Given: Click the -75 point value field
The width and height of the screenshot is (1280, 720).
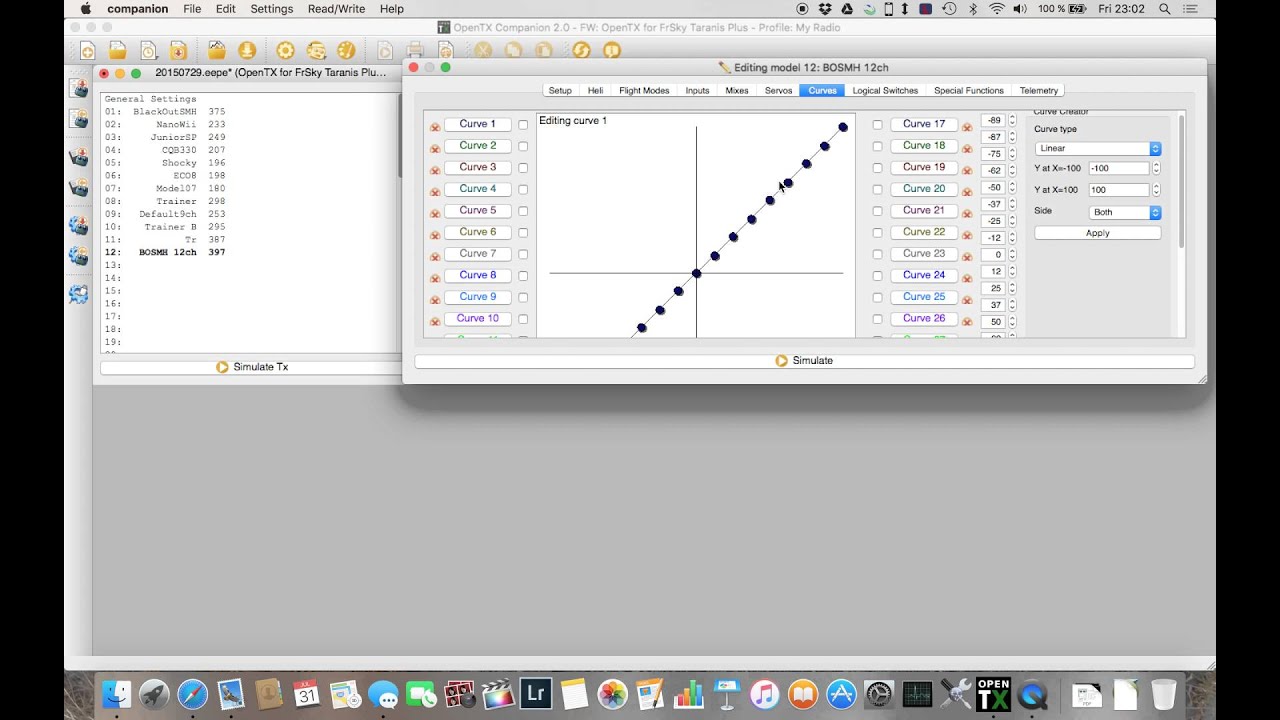Looking at the screenshot, I should 993,154.
